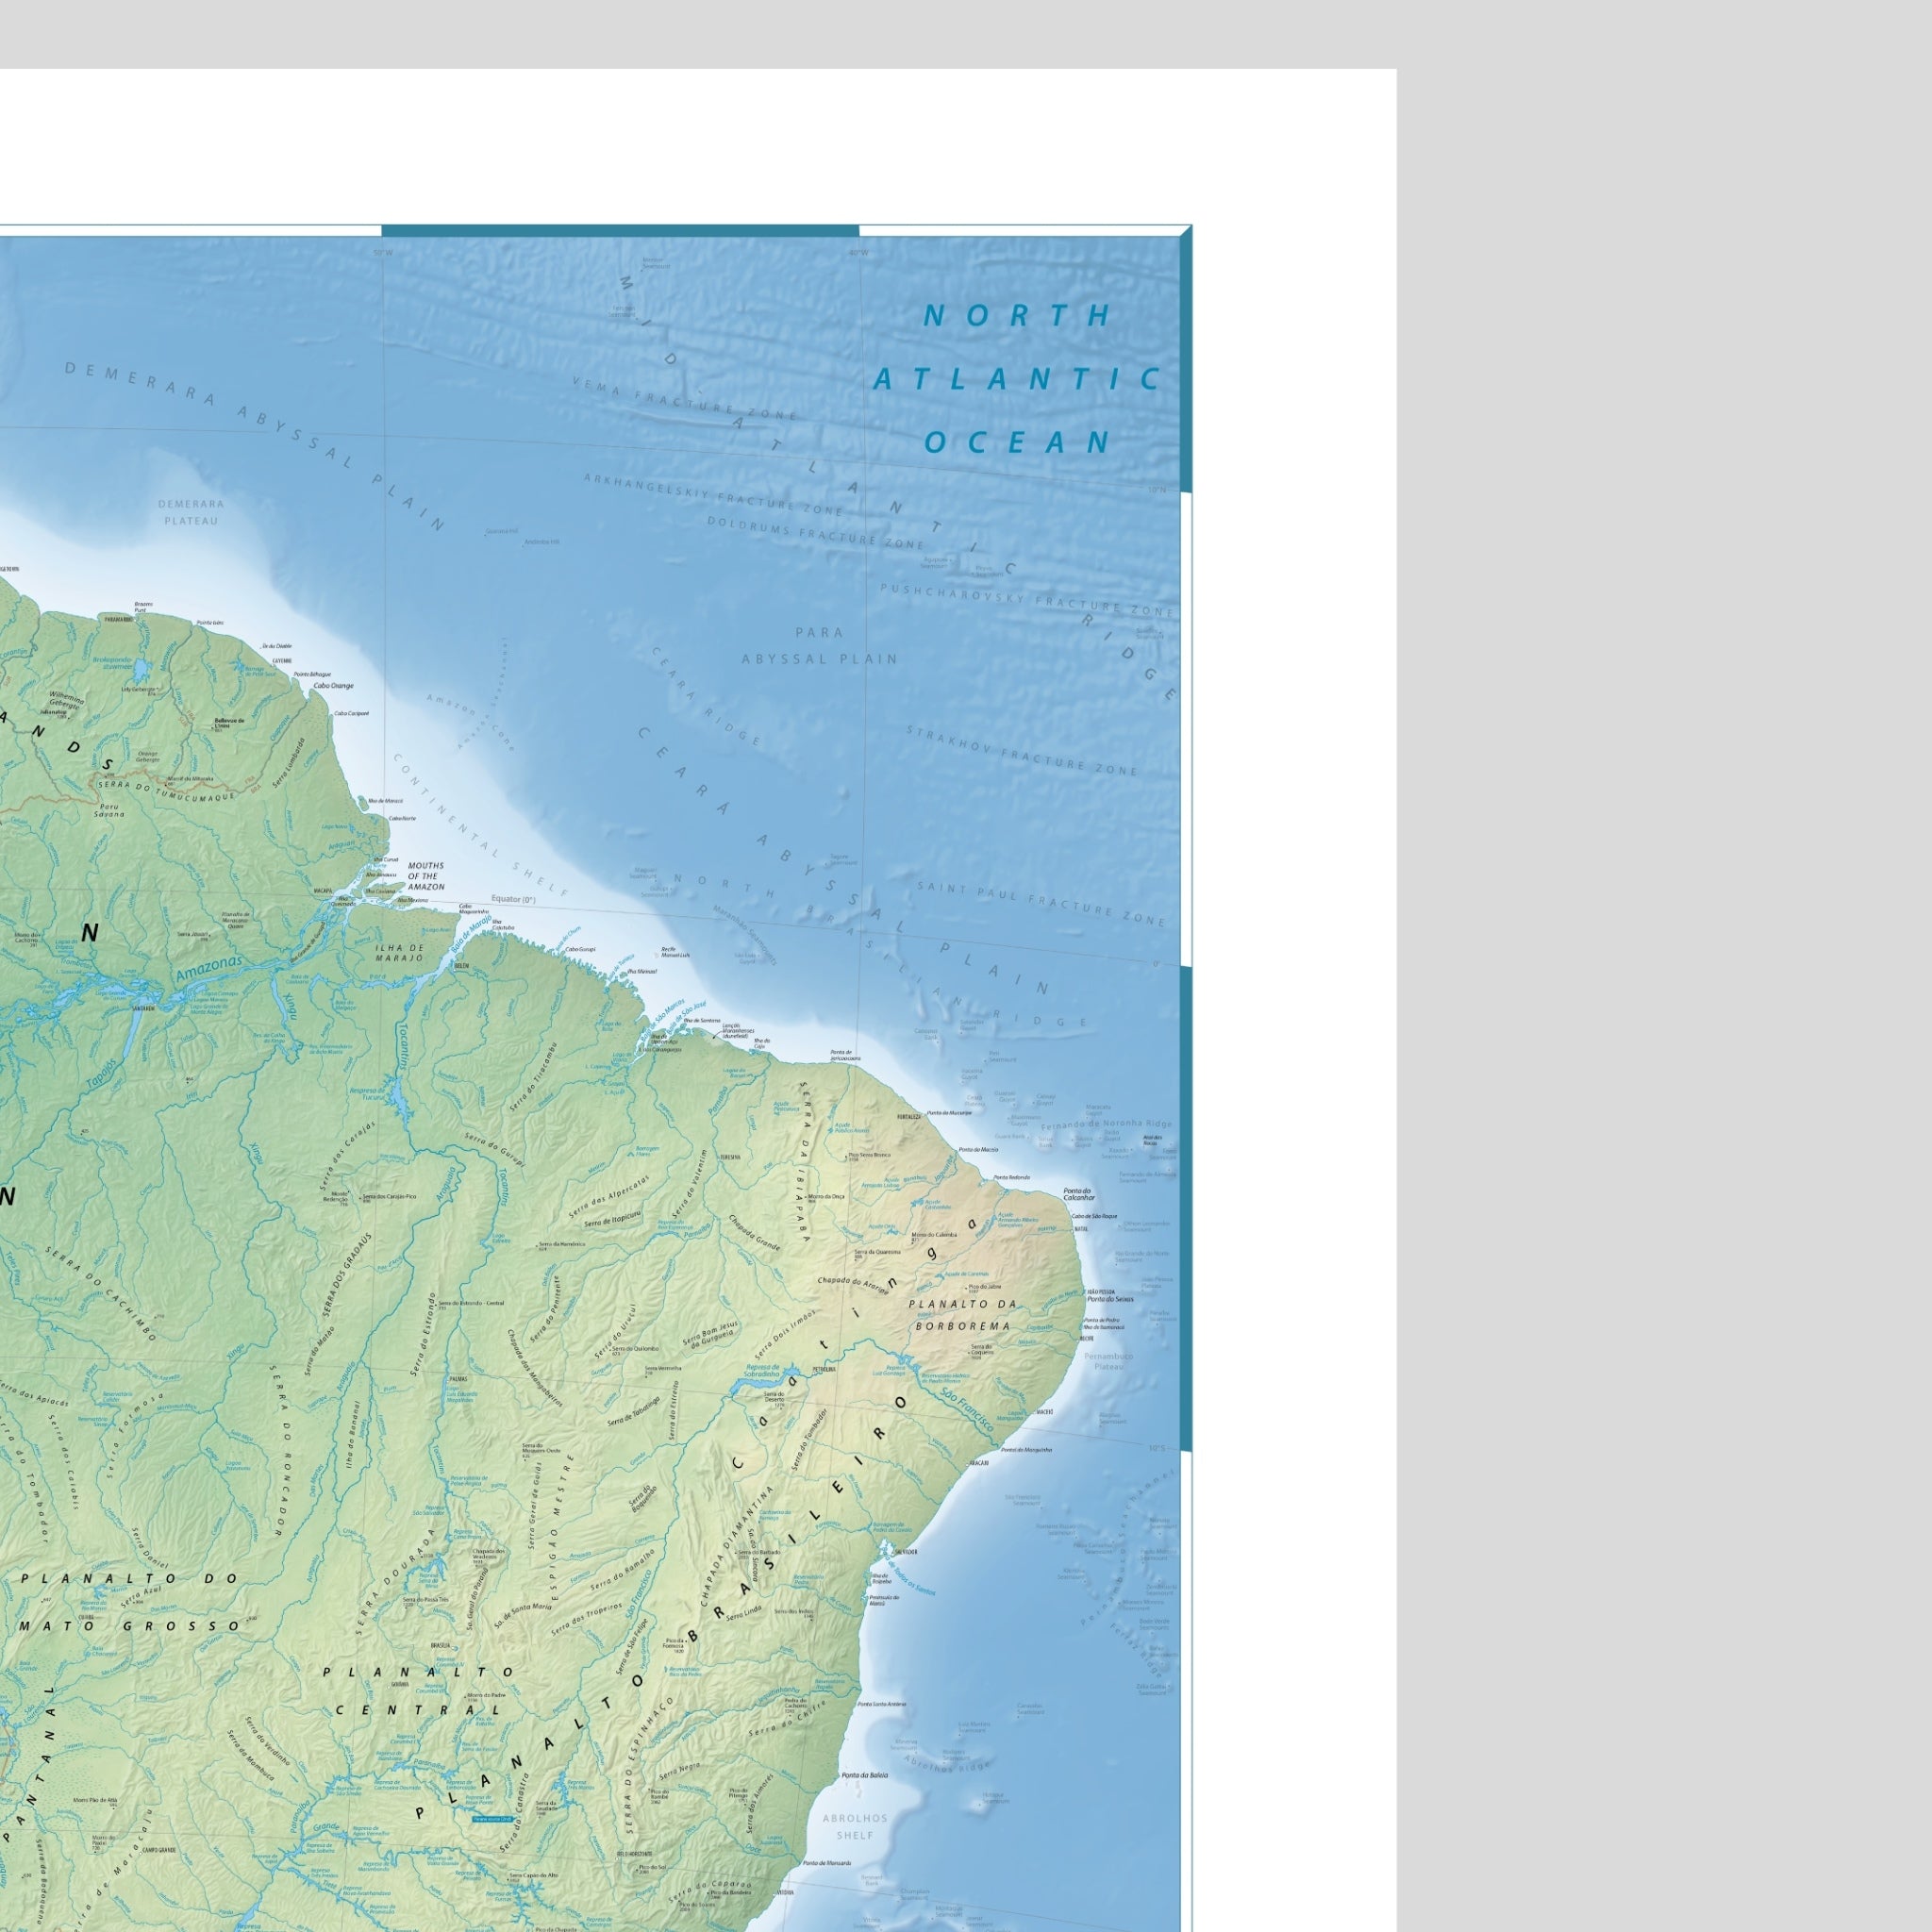Click the NORTH ATLANTIC OCEAN label
1932x1932 pixels.
pos(1017,379)
